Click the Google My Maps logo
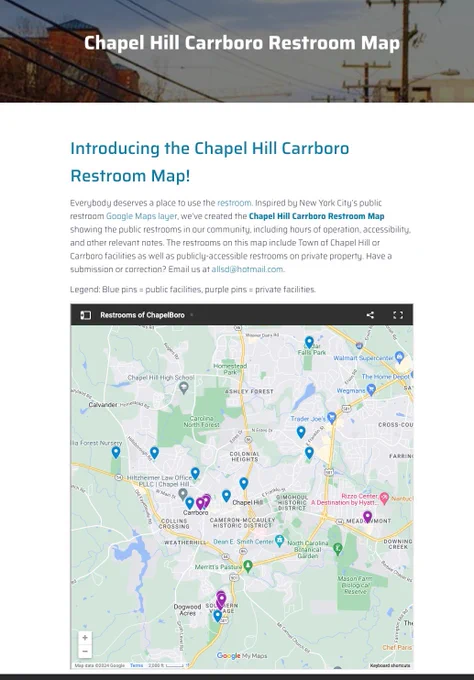Screen dimensions: 474x680 point(242,656)
